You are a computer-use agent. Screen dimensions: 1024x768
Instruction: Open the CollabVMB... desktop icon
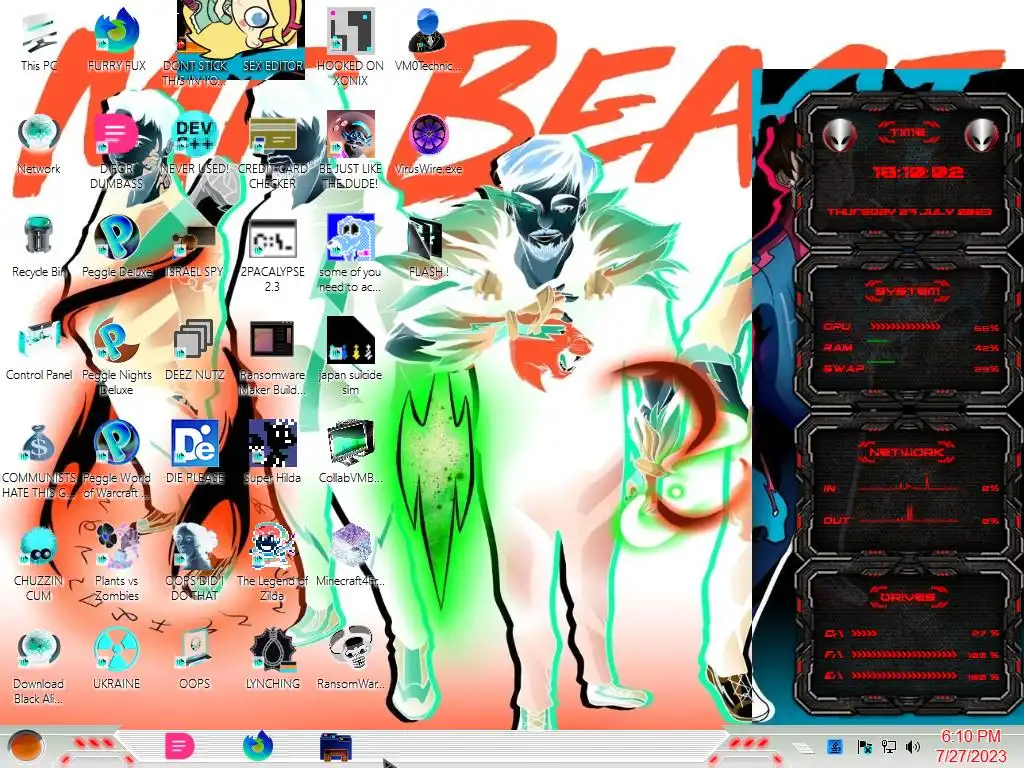coord(350,453)
